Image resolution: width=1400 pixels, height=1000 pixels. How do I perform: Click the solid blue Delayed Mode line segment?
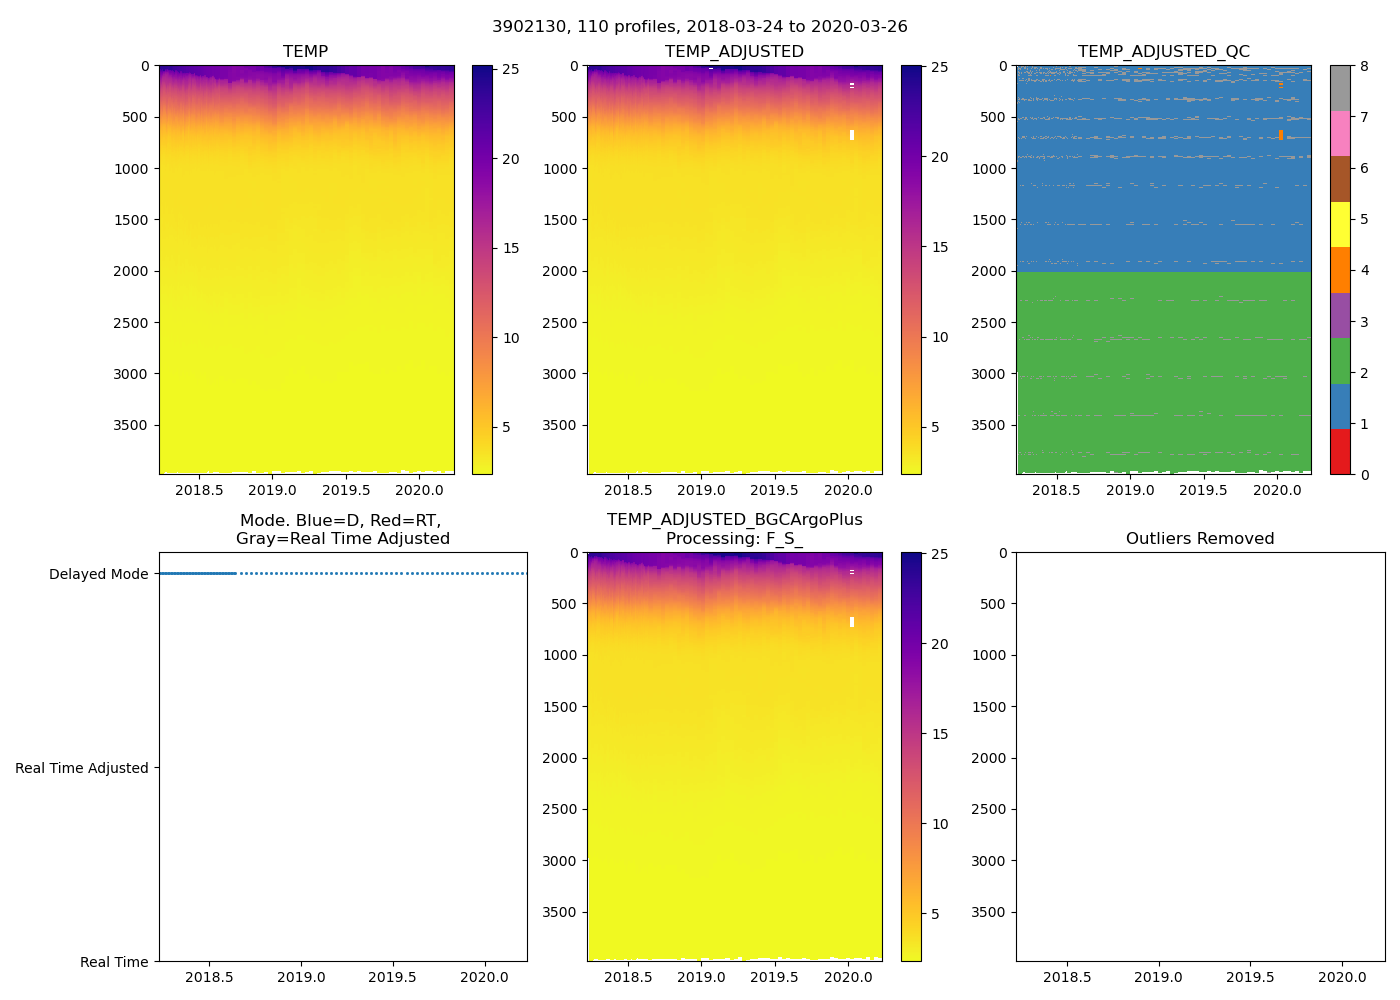click(x=197, y=573)
